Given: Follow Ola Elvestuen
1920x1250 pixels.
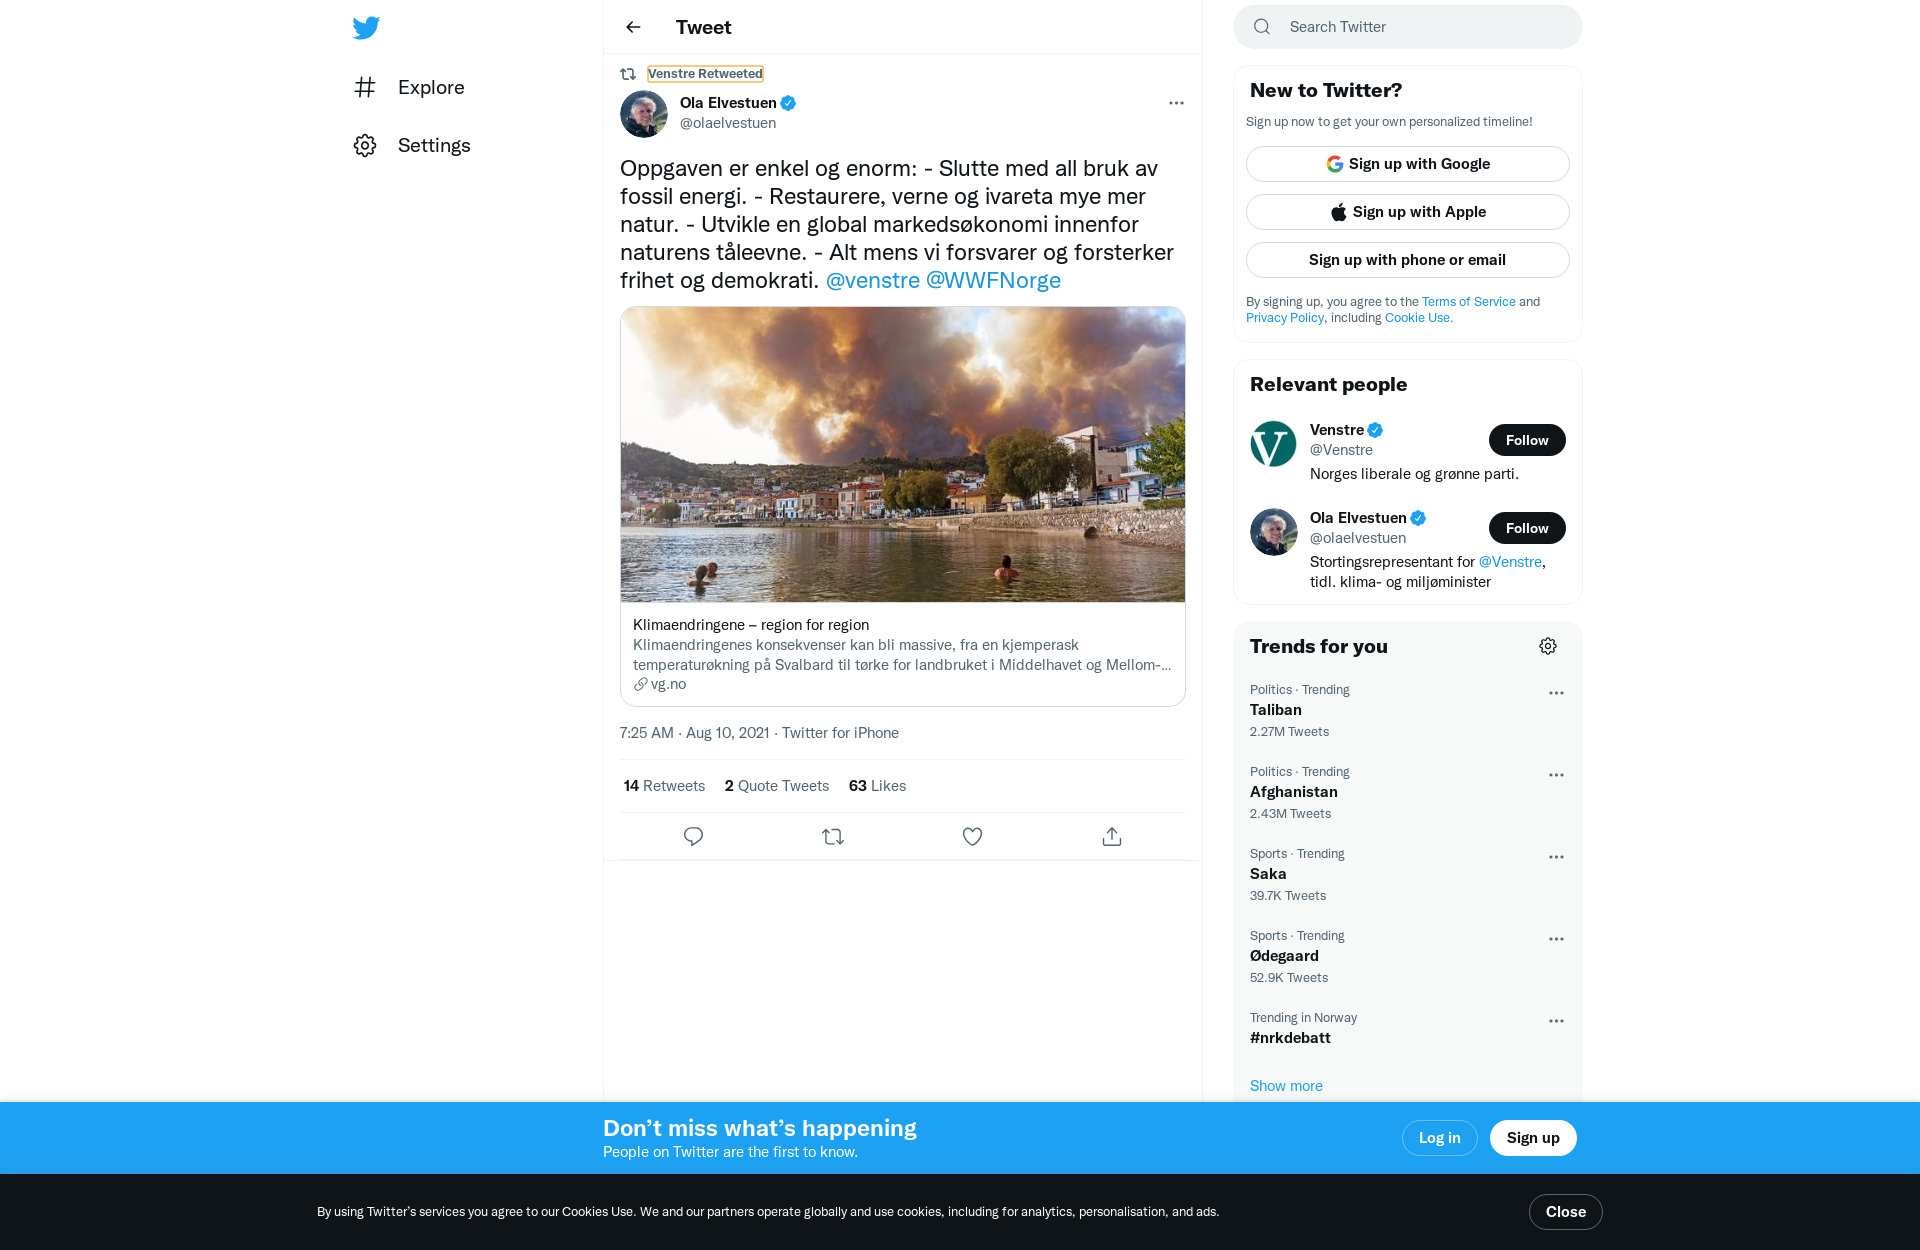Looking at the screenshot, I should point(1527,528).
